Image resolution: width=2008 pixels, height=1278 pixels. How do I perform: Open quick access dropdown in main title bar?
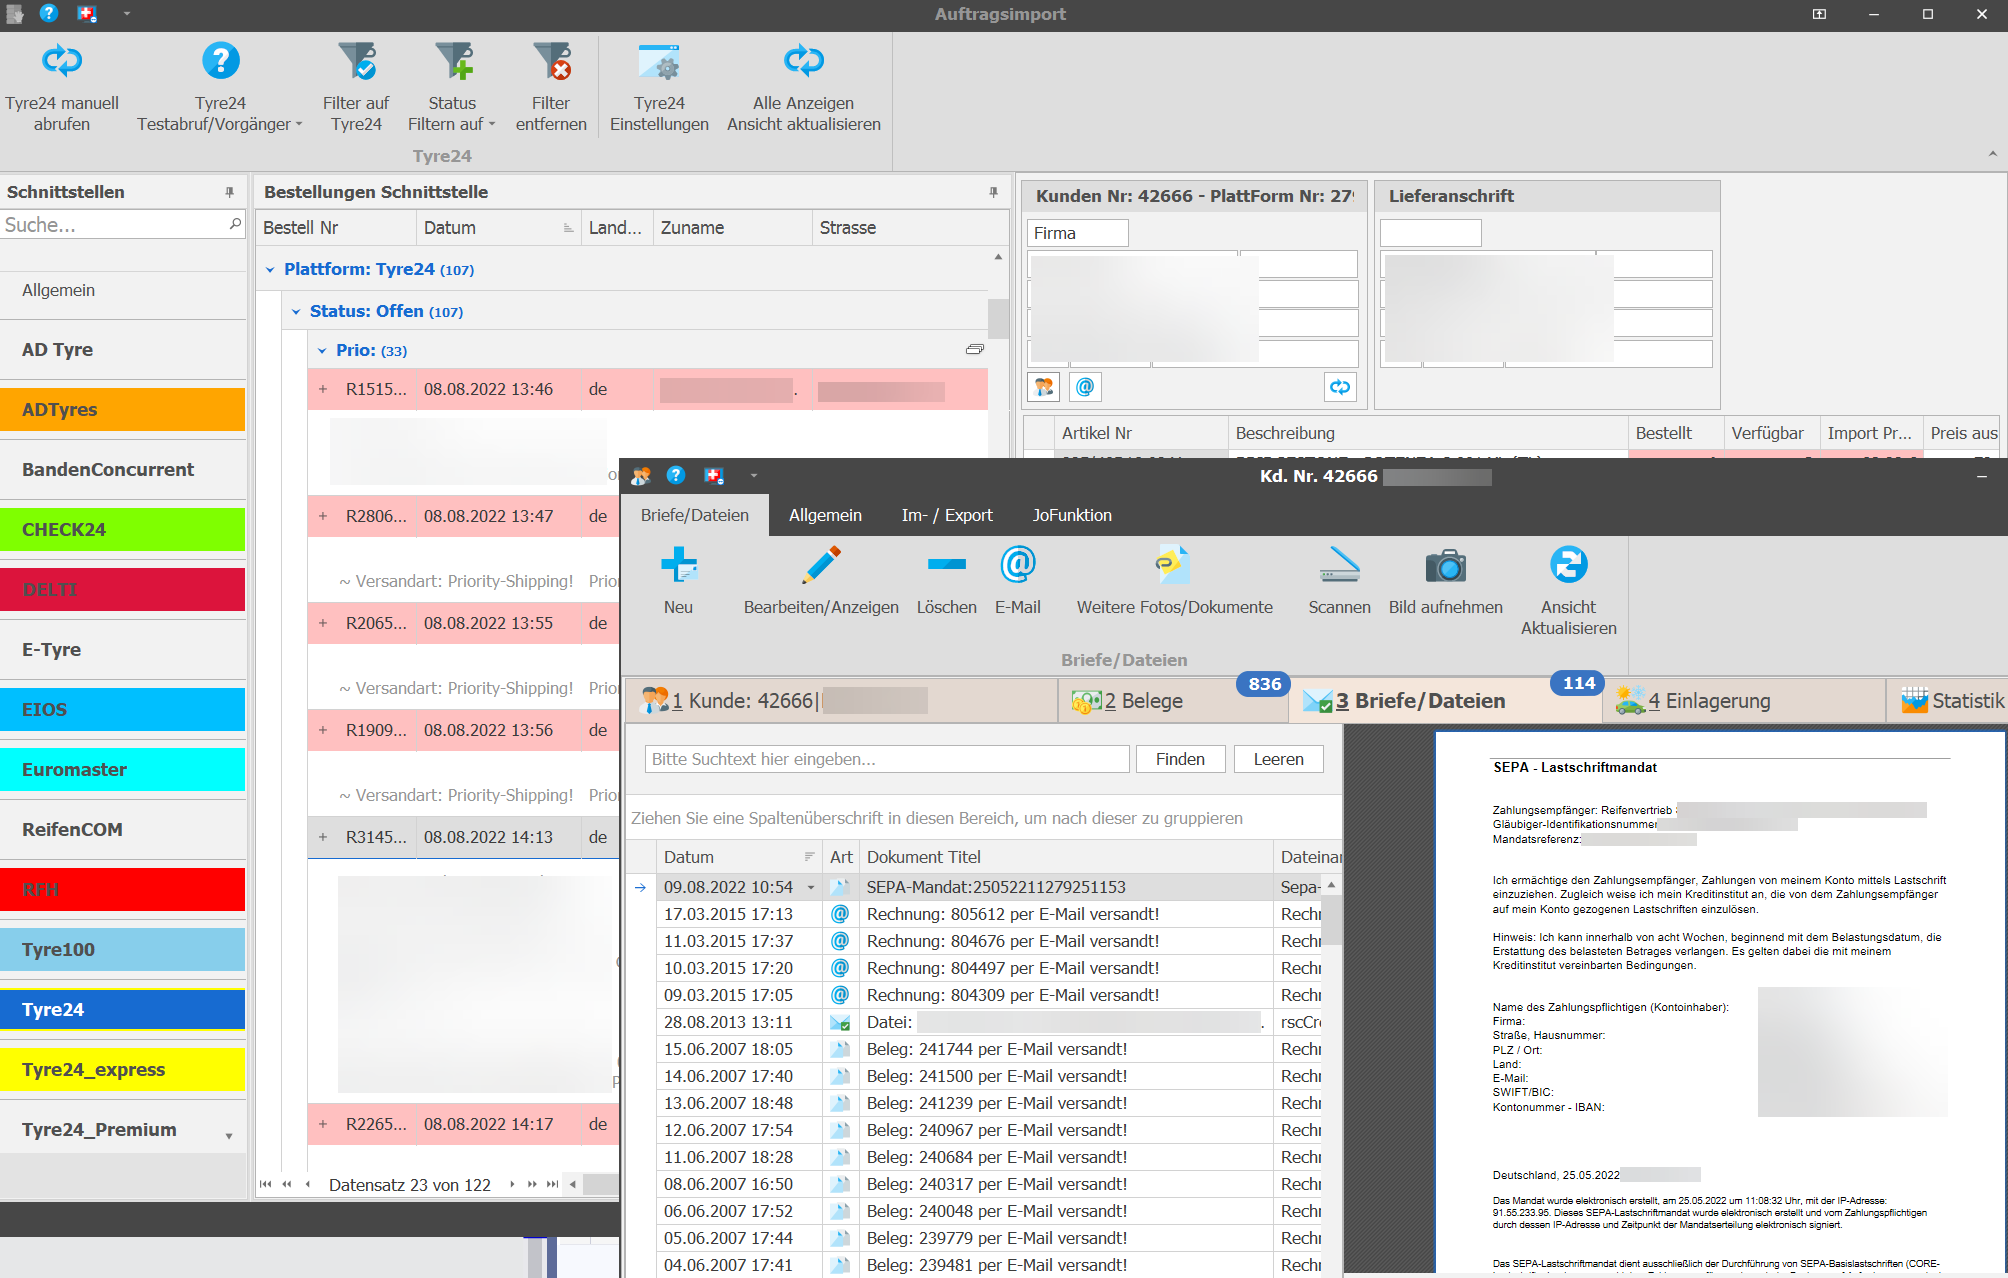point(127,14)
